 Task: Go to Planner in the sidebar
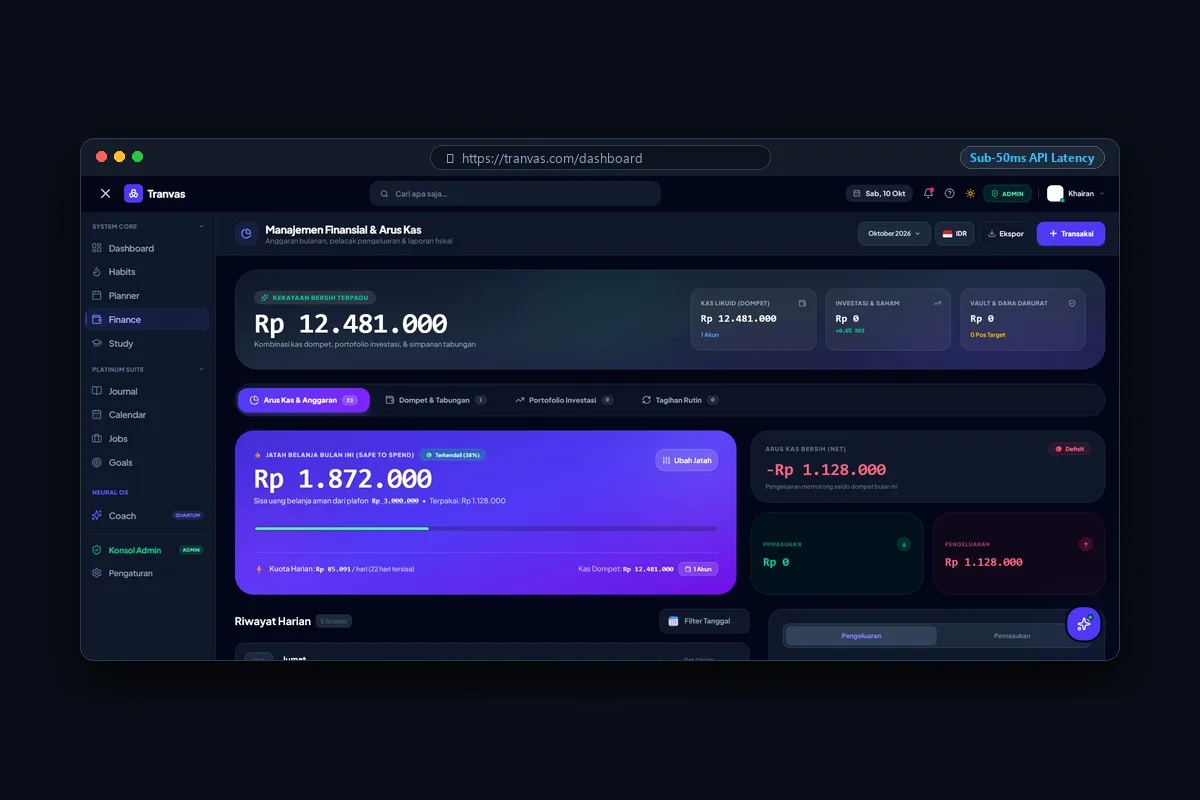point(146,296)
